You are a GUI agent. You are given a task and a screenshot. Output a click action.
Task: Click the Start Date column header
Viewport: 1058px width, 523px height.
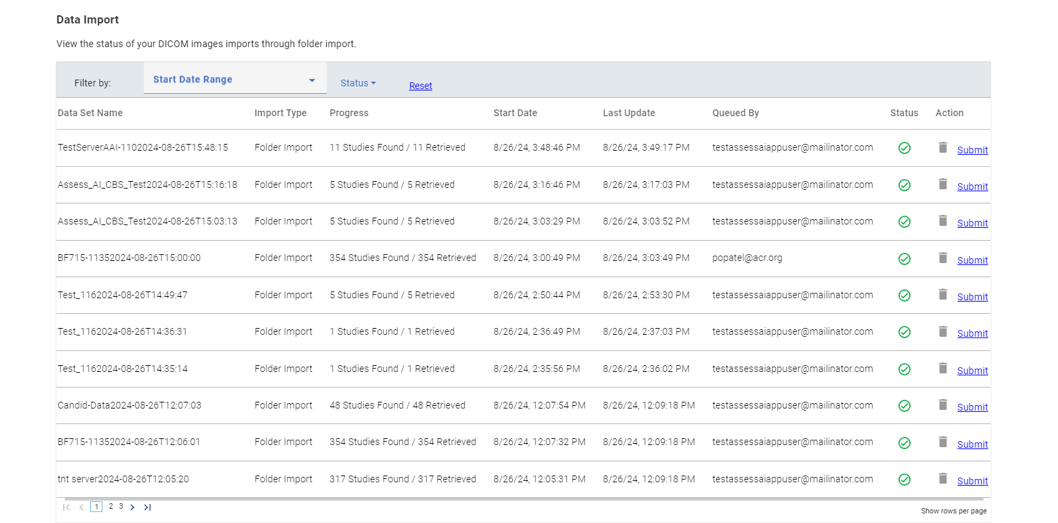(515, 113)
